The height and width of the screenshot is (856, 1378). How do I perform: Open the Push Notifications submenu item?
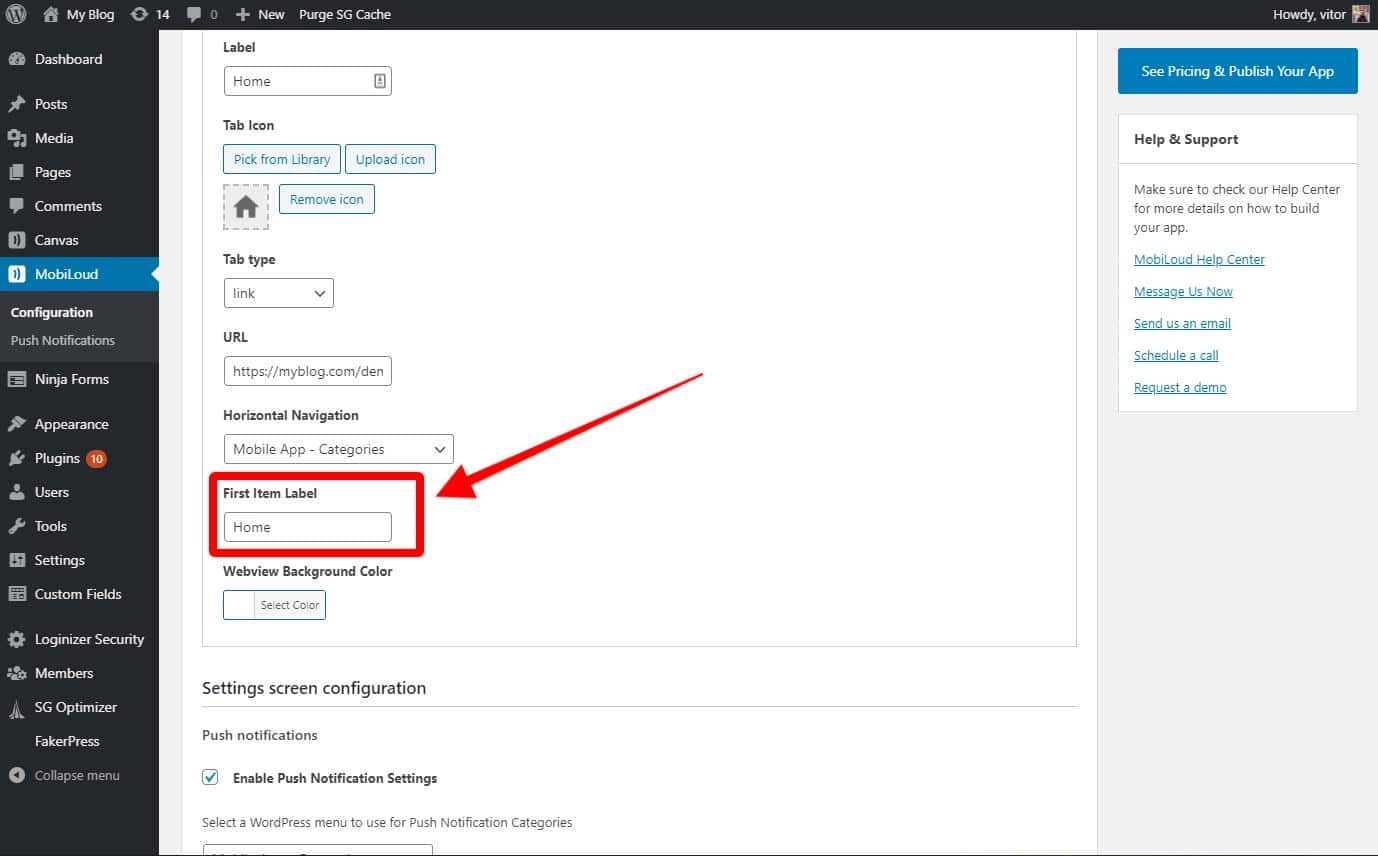coord(63,340)
